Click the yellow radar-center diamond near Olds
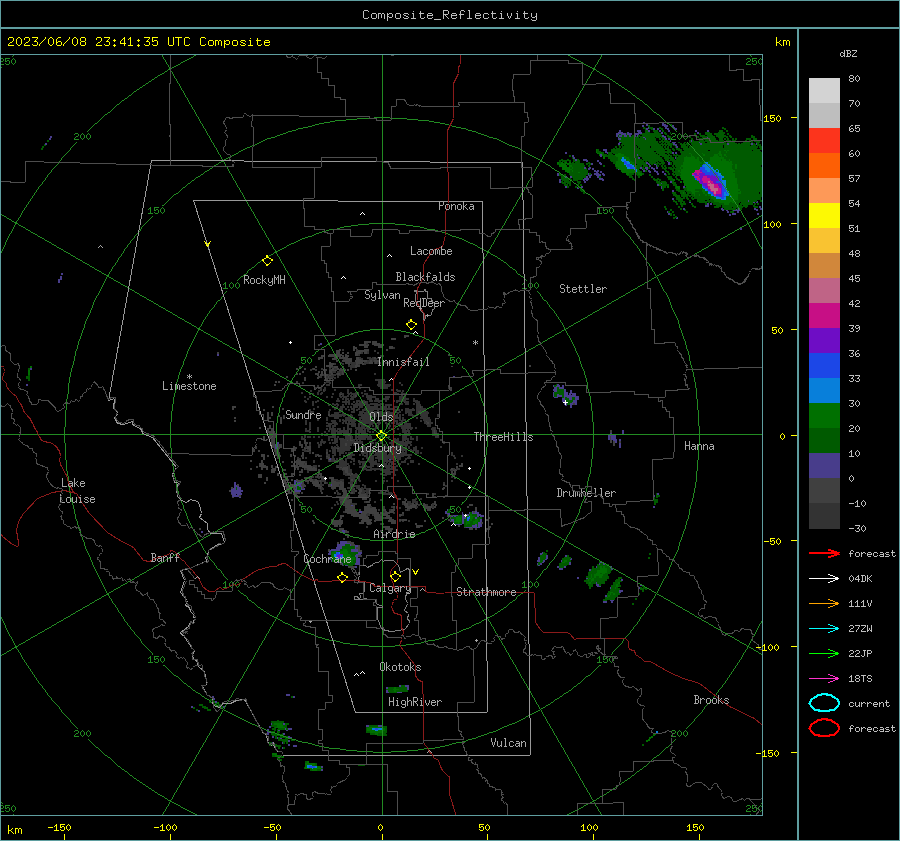The width and height of the screenshot is (900, 841). point(382,436)
